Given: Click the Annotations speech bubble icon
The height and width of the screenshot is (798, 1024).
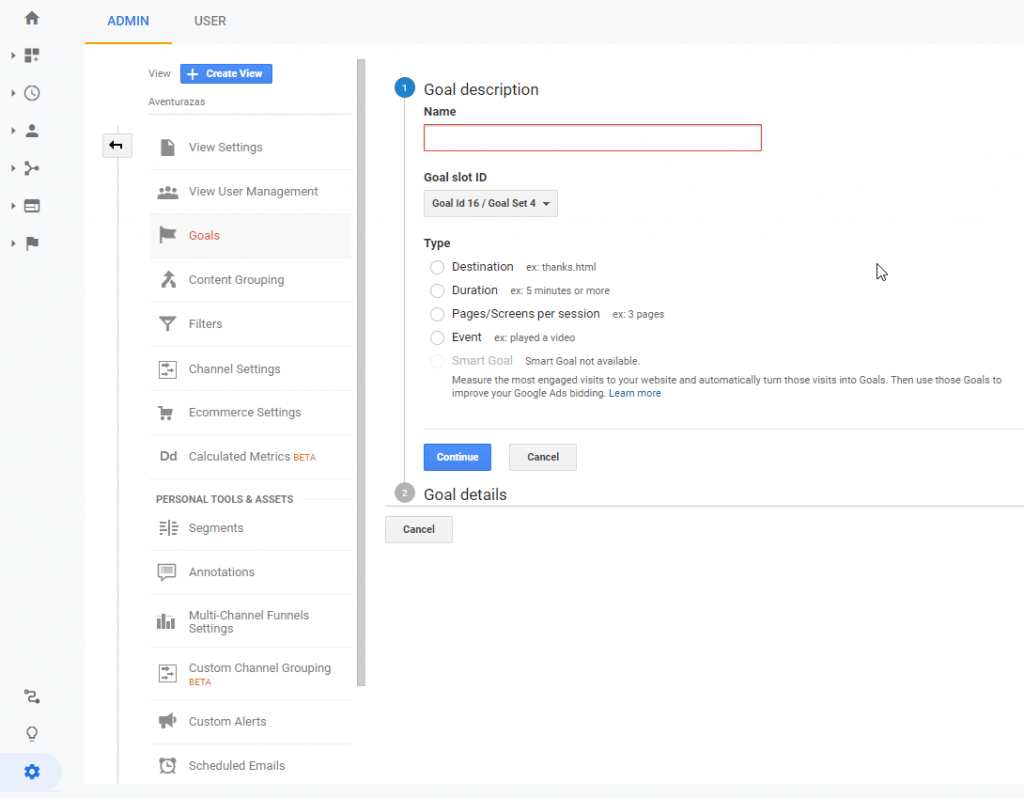Looking at the screenshot, I should (x=167, y=572).
